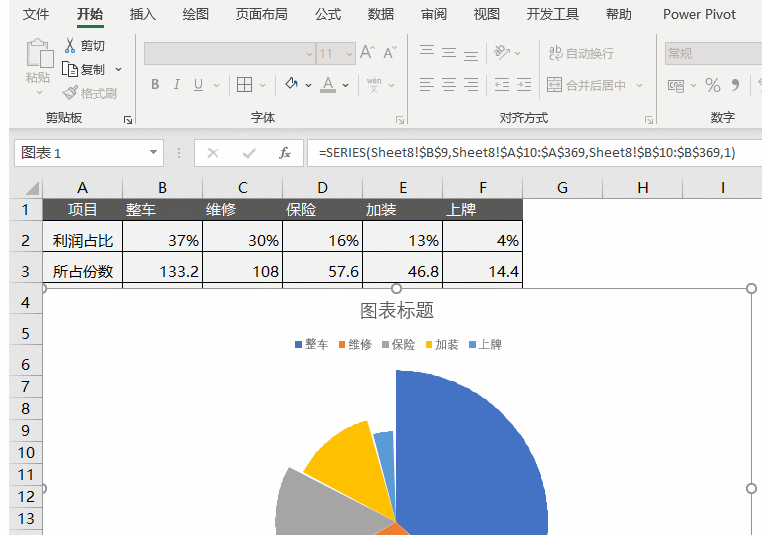Switch to the 公式 tab
This screenshot has width=762, height=535.
(328, 14)
